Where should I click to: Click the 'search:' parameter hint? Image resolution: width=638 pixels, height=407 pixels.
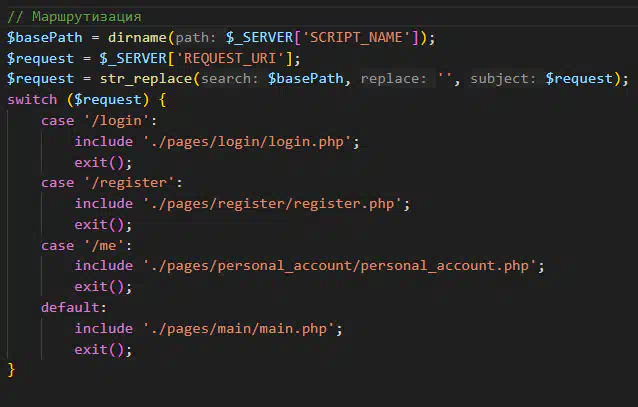(x=230, y=79)
